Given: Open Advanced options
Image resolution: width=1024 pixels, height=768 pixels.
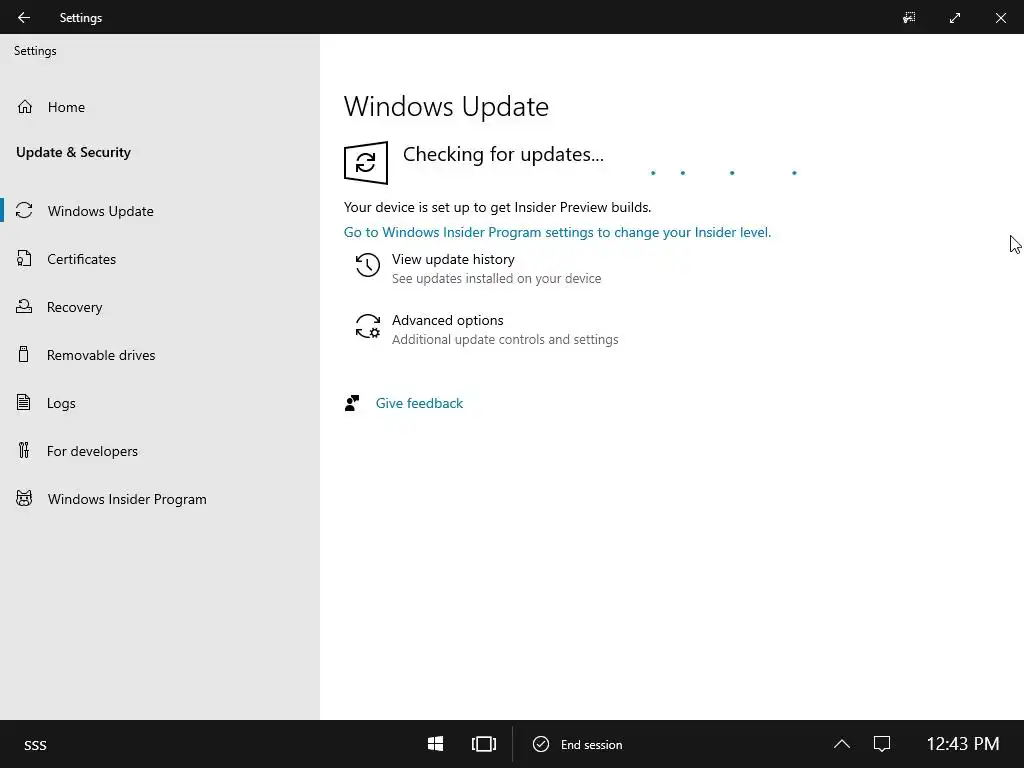Looking at the screenshot, I should point(447,321).
